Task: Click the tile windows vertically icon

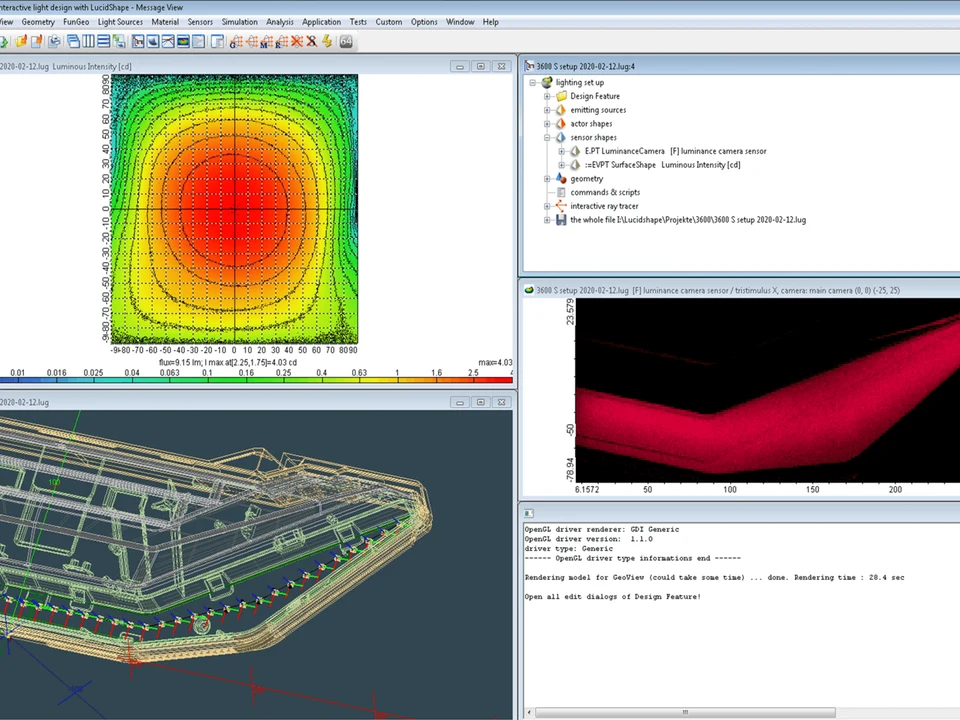Action: pos(88,41)
